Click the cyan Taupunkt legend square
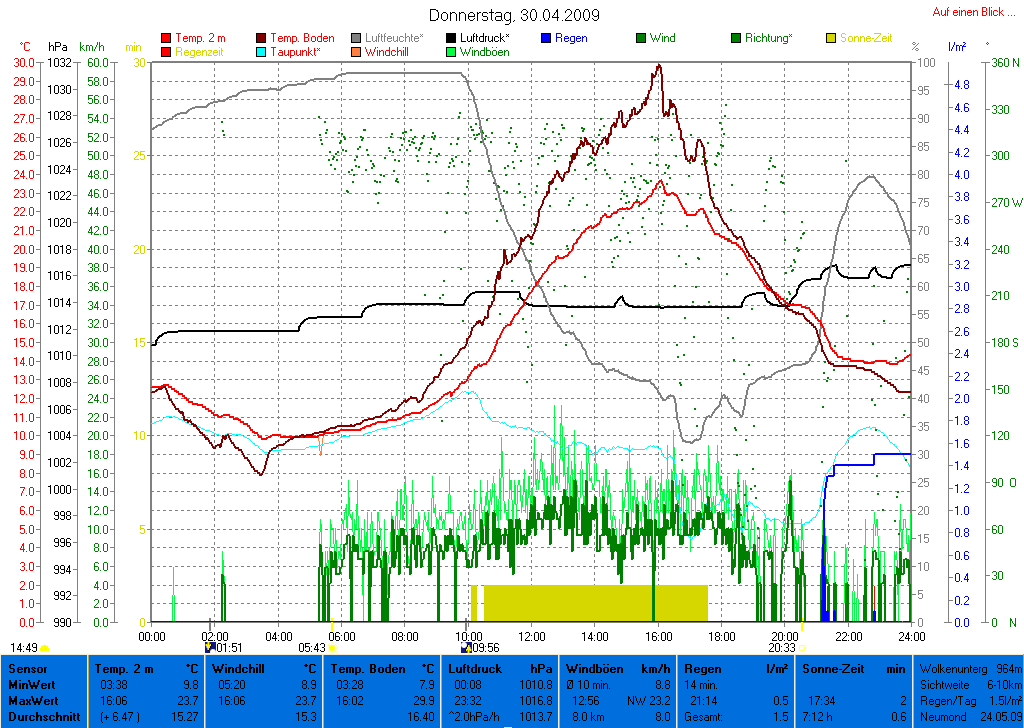This screenshot has height=728, width=1024. click(262, 52)
